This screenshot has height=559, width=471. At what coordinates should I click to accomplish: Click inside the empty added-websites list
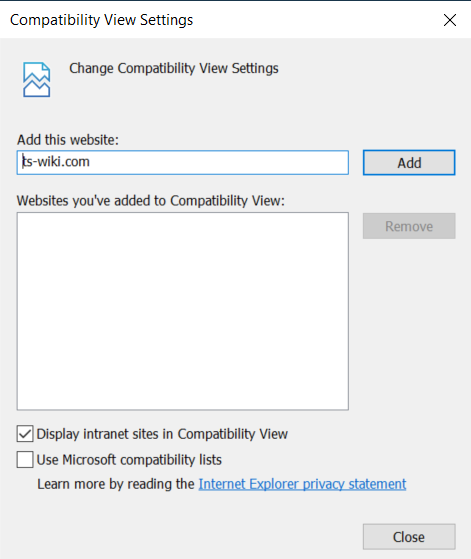point(183,311)
